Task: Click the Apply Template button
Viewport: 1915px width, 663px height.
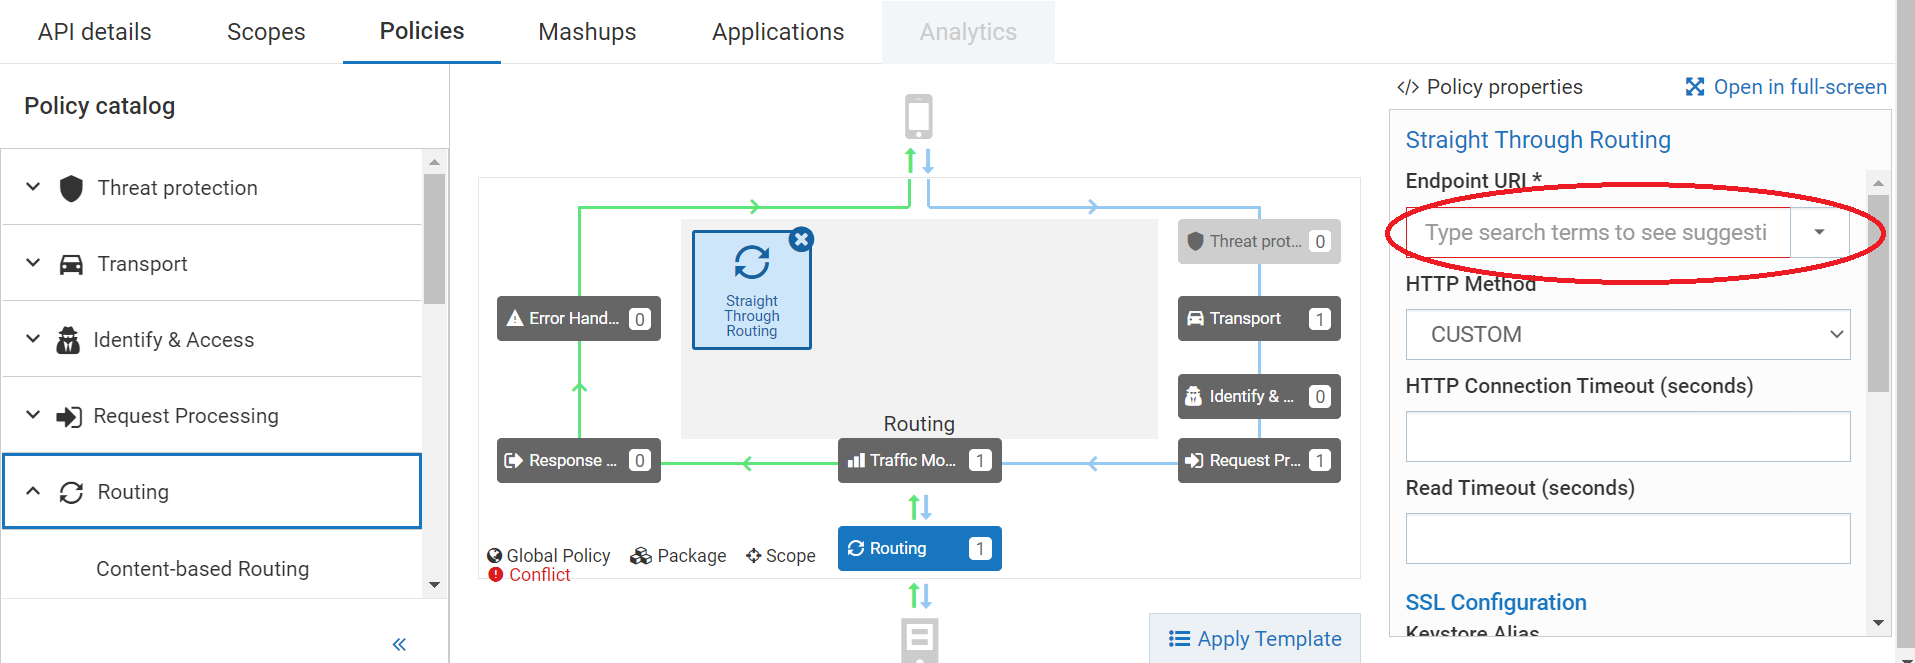Action: 1254,638
